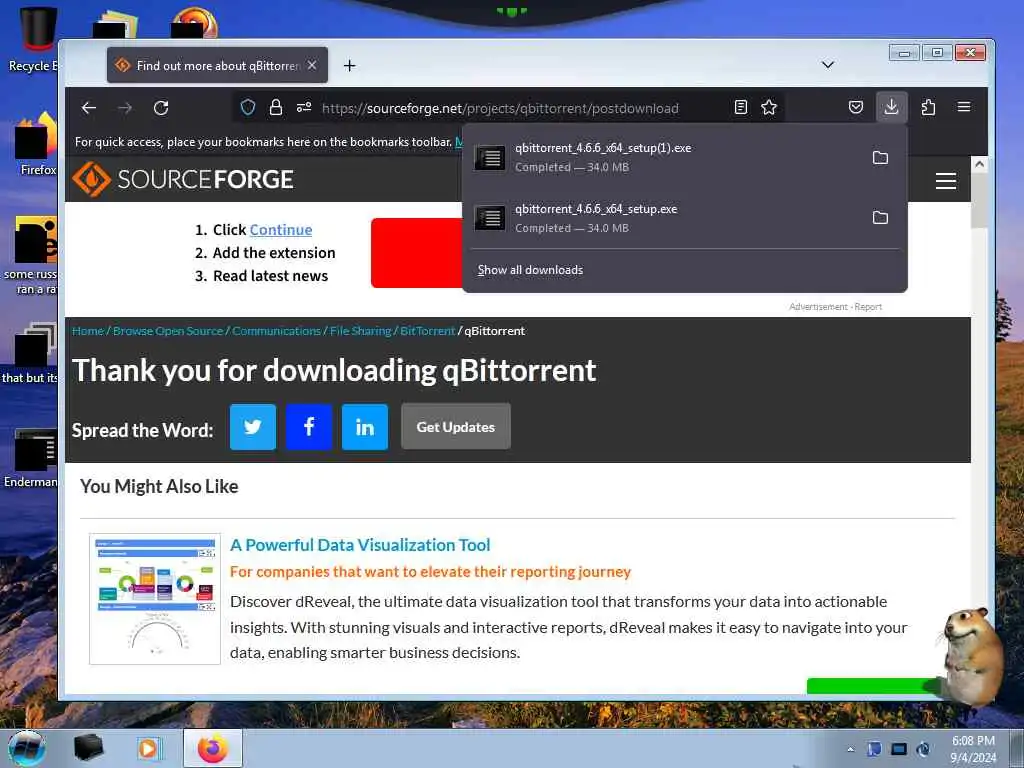Save page to Pocket icon
The image size is (1024, 768).
tap(856, 107)
